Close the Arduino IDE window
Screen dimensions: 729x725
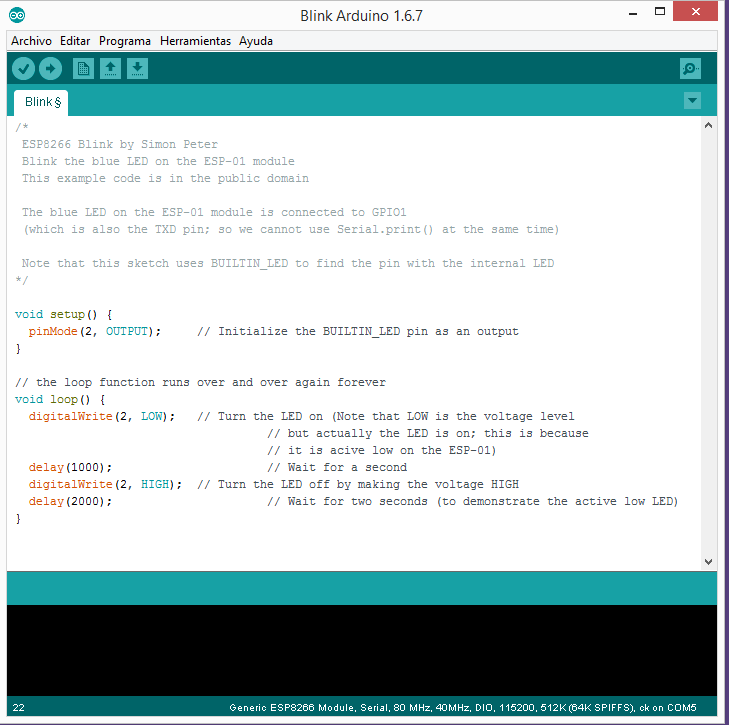(x=696, y=12)
